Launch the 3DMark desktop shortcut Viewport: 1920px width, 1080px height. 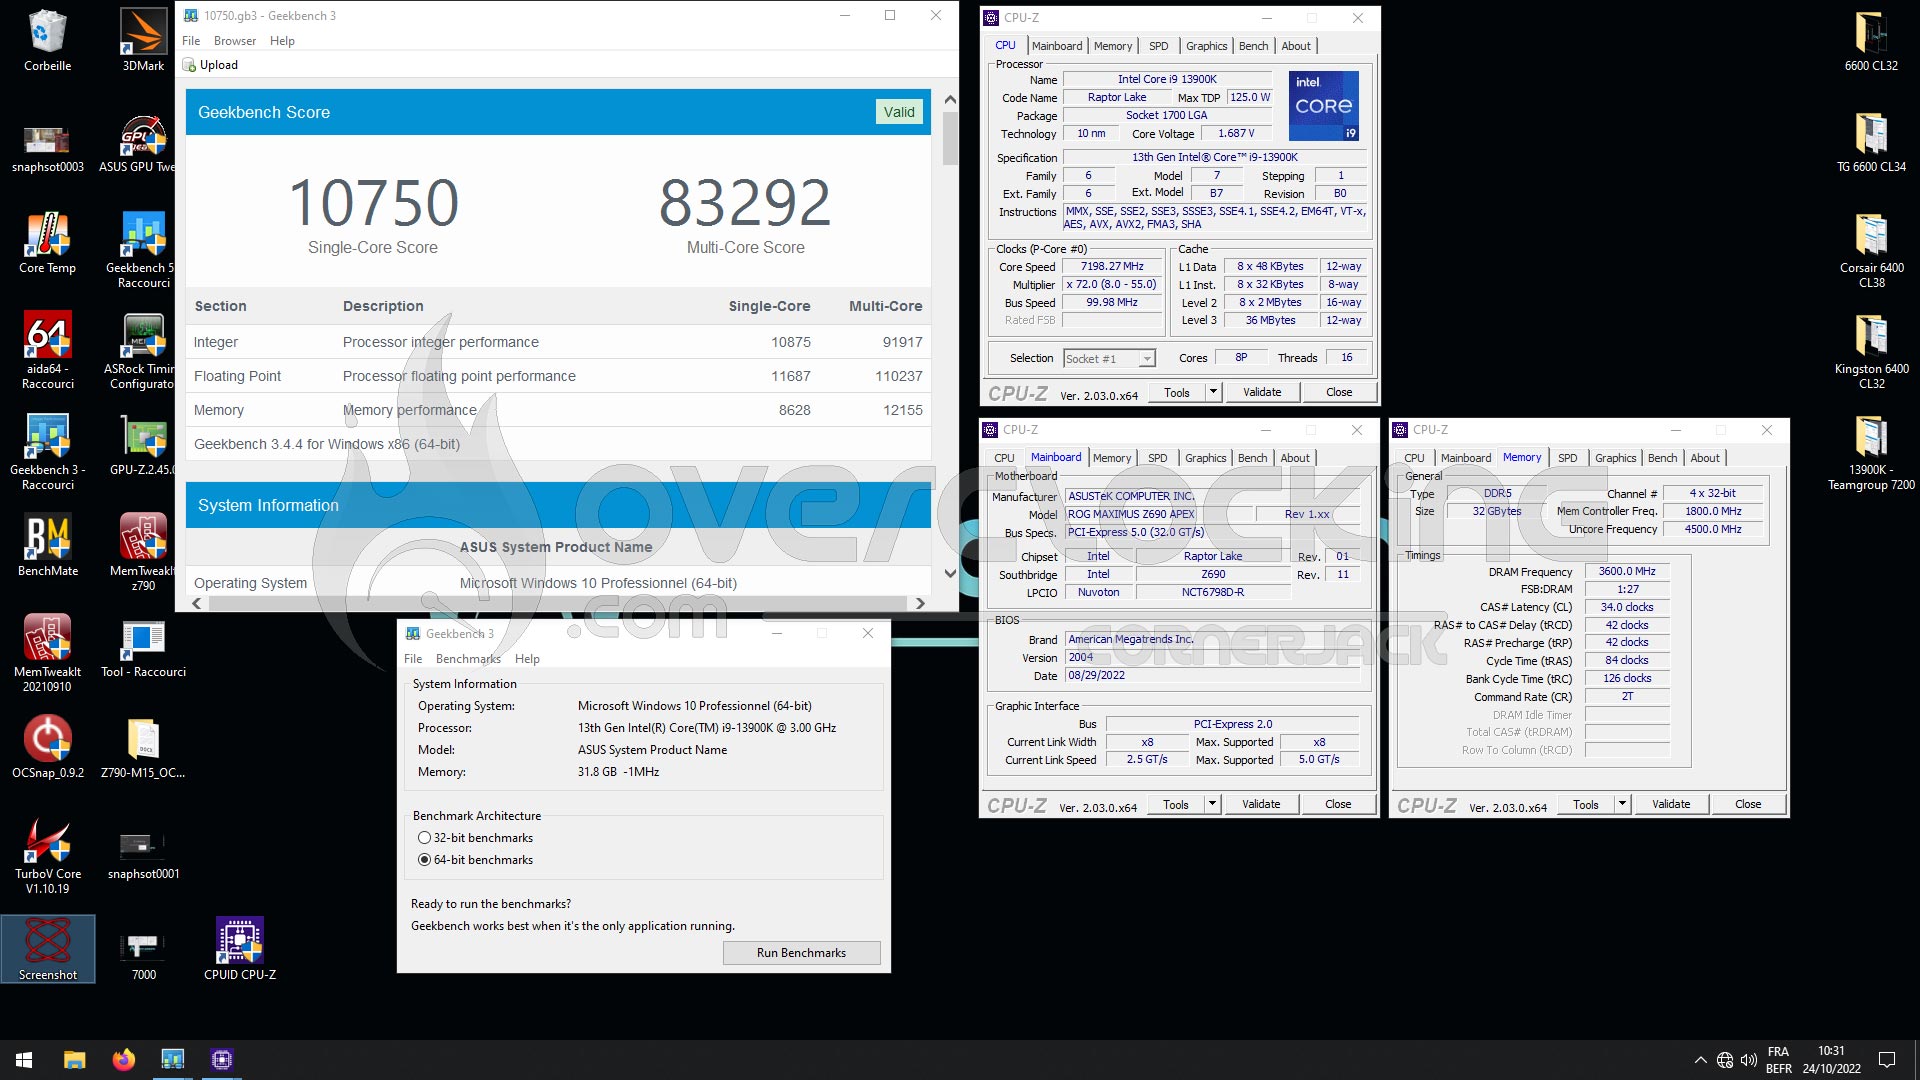pos(143,41)
